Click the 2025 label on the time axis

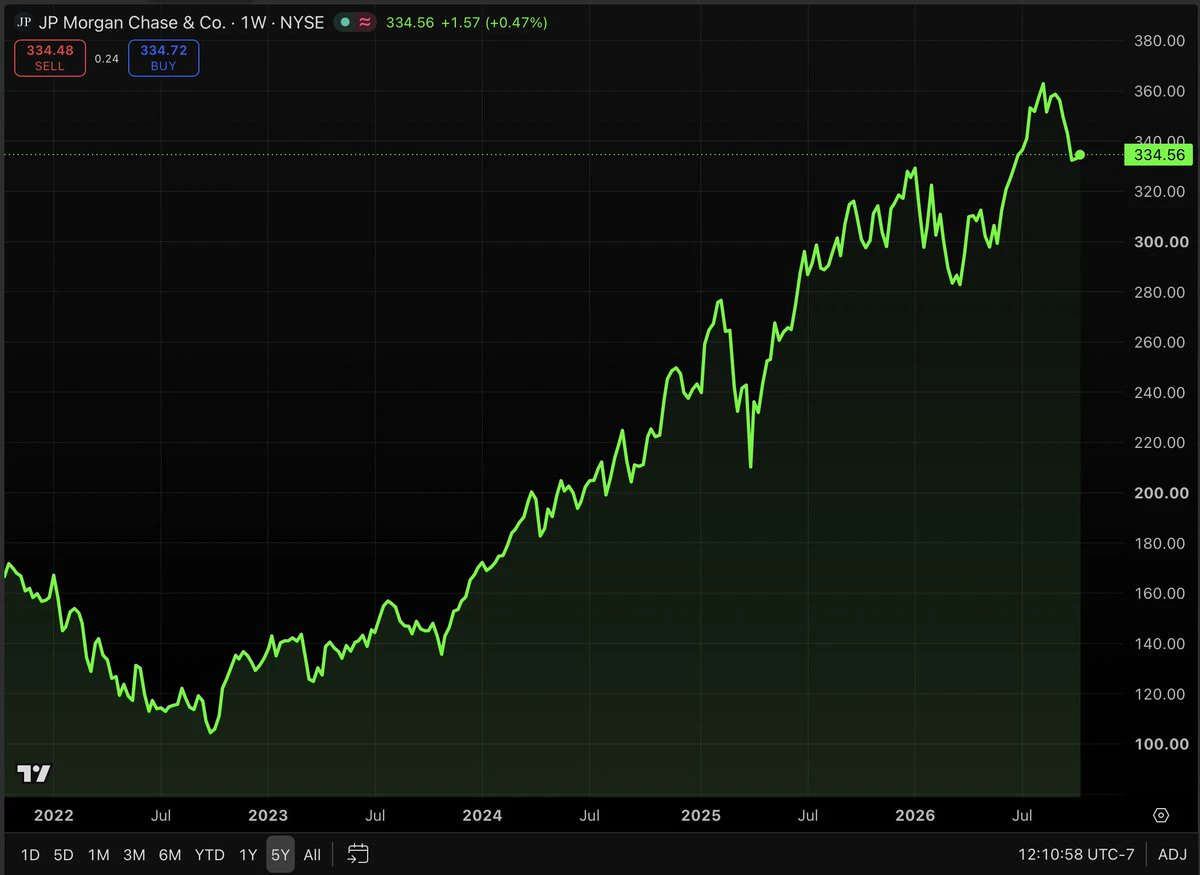coord(700,815)
